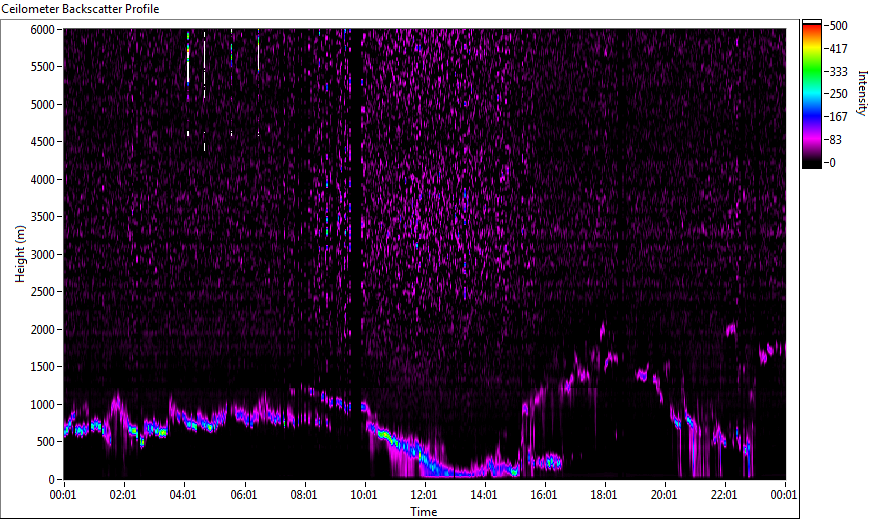Click the 5500 height axis value

(x=43, y=67)
